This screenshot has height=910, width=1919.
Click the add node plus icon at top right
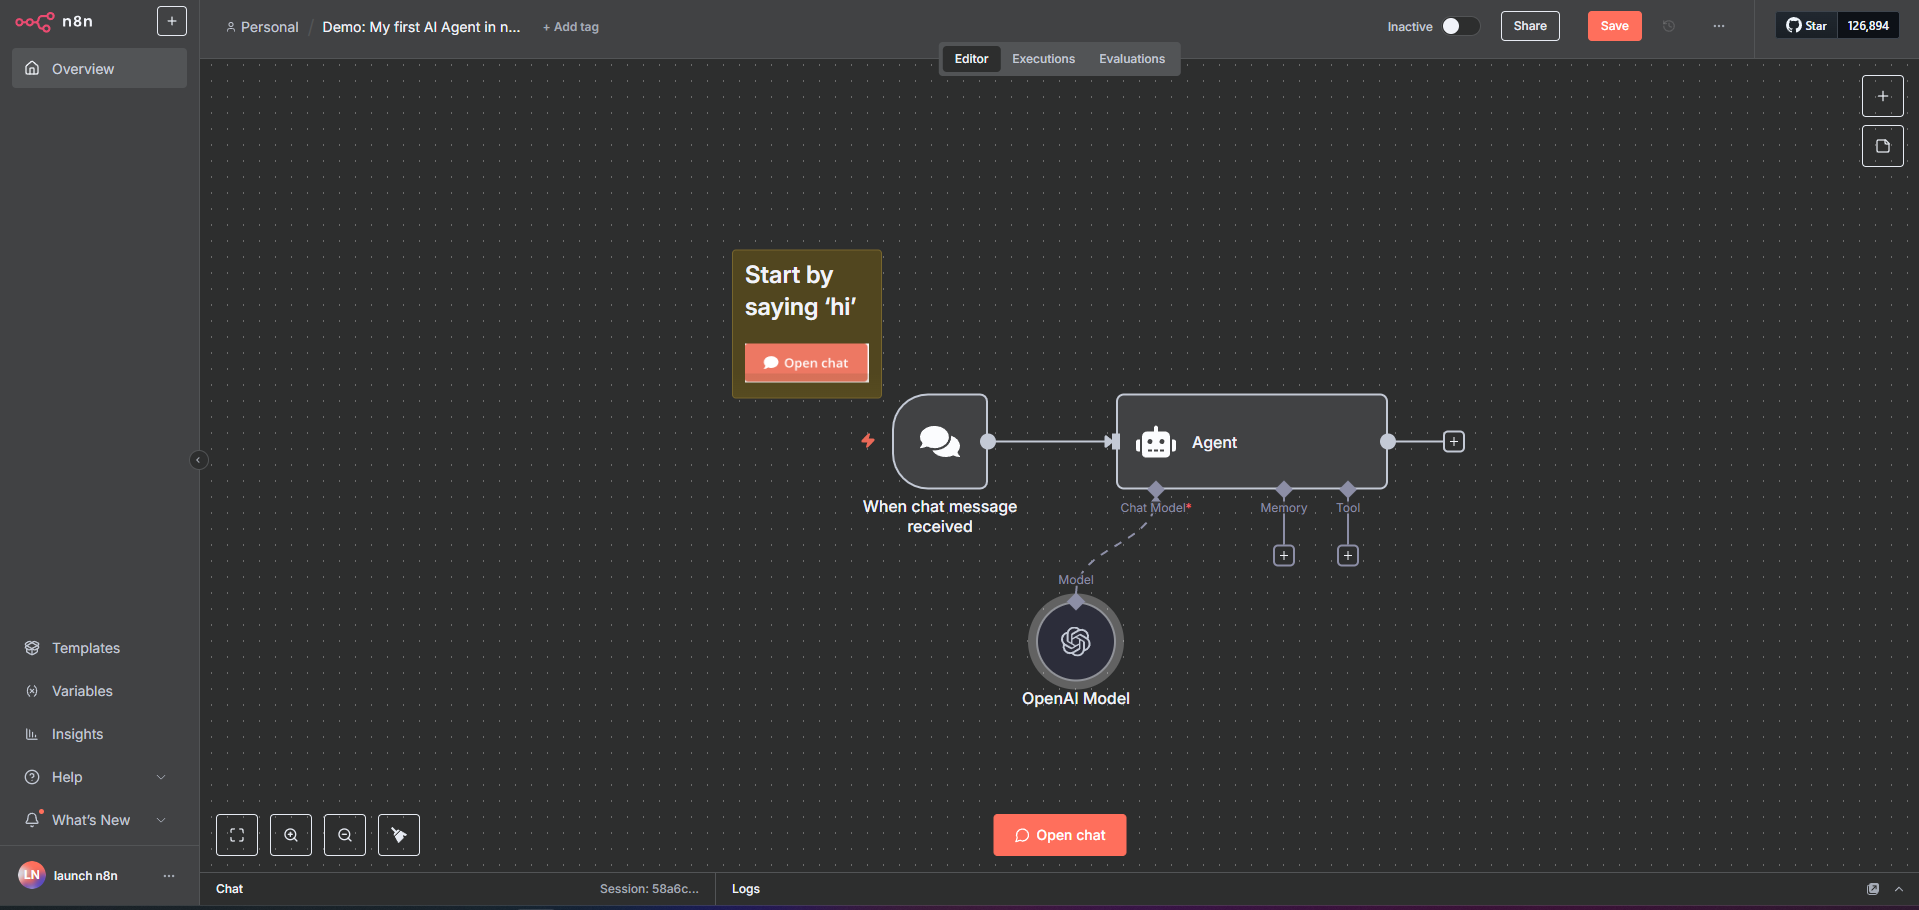tap(1882, 96)
